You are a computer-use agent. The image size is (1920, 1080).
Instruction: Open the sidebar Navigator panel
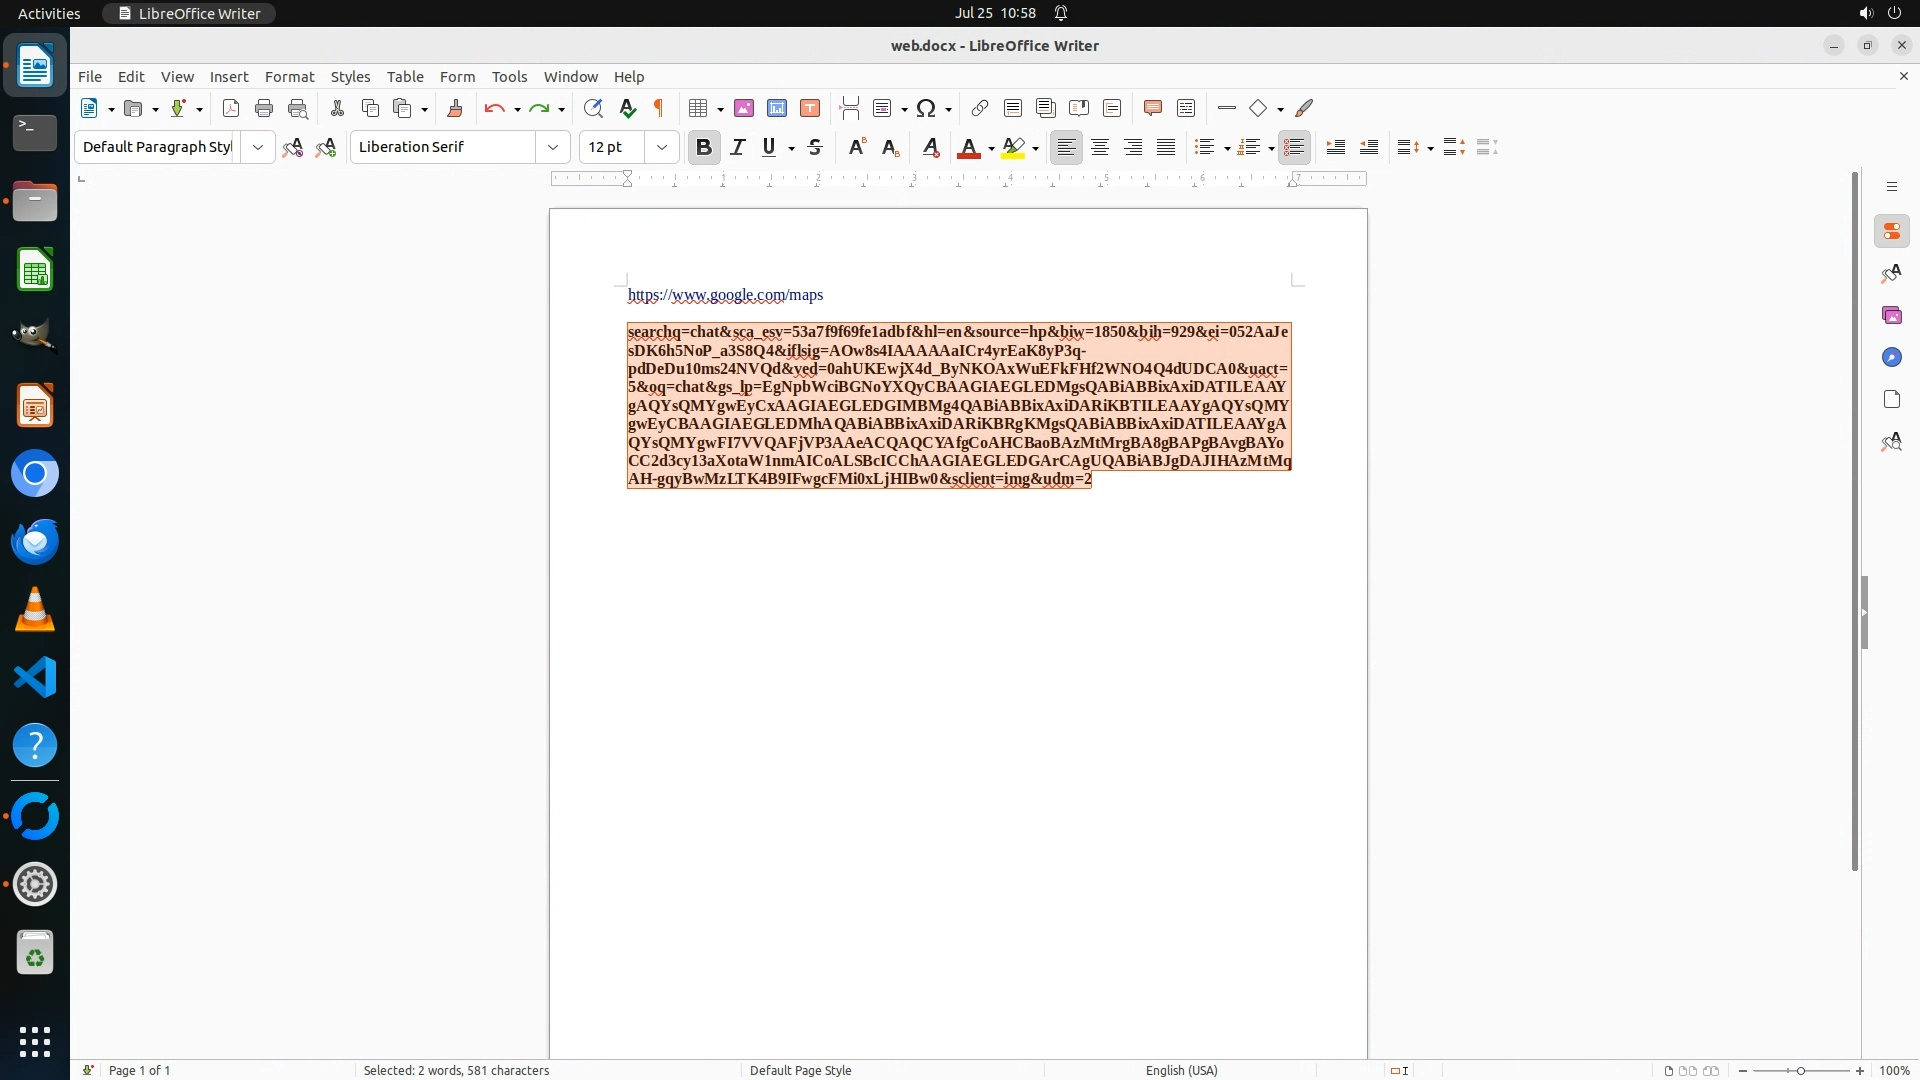(x=1891, y=357)
